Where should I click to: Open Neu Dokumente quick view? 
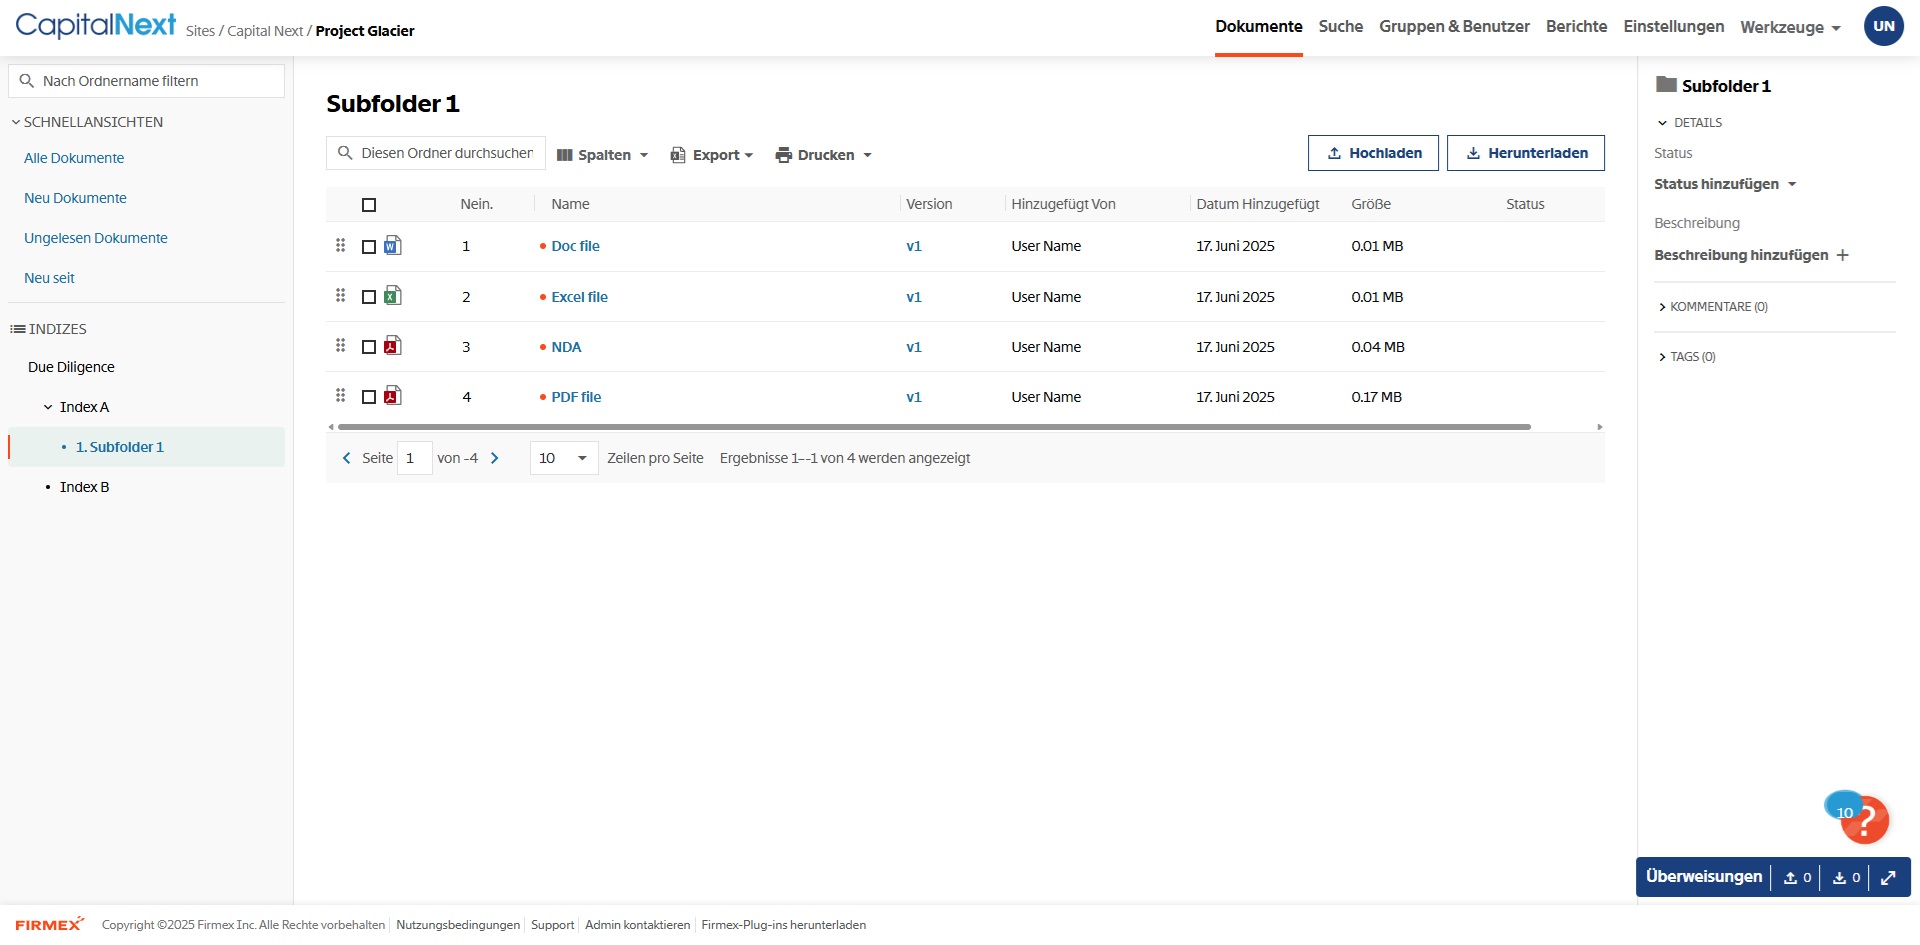[x=75, y=198]
